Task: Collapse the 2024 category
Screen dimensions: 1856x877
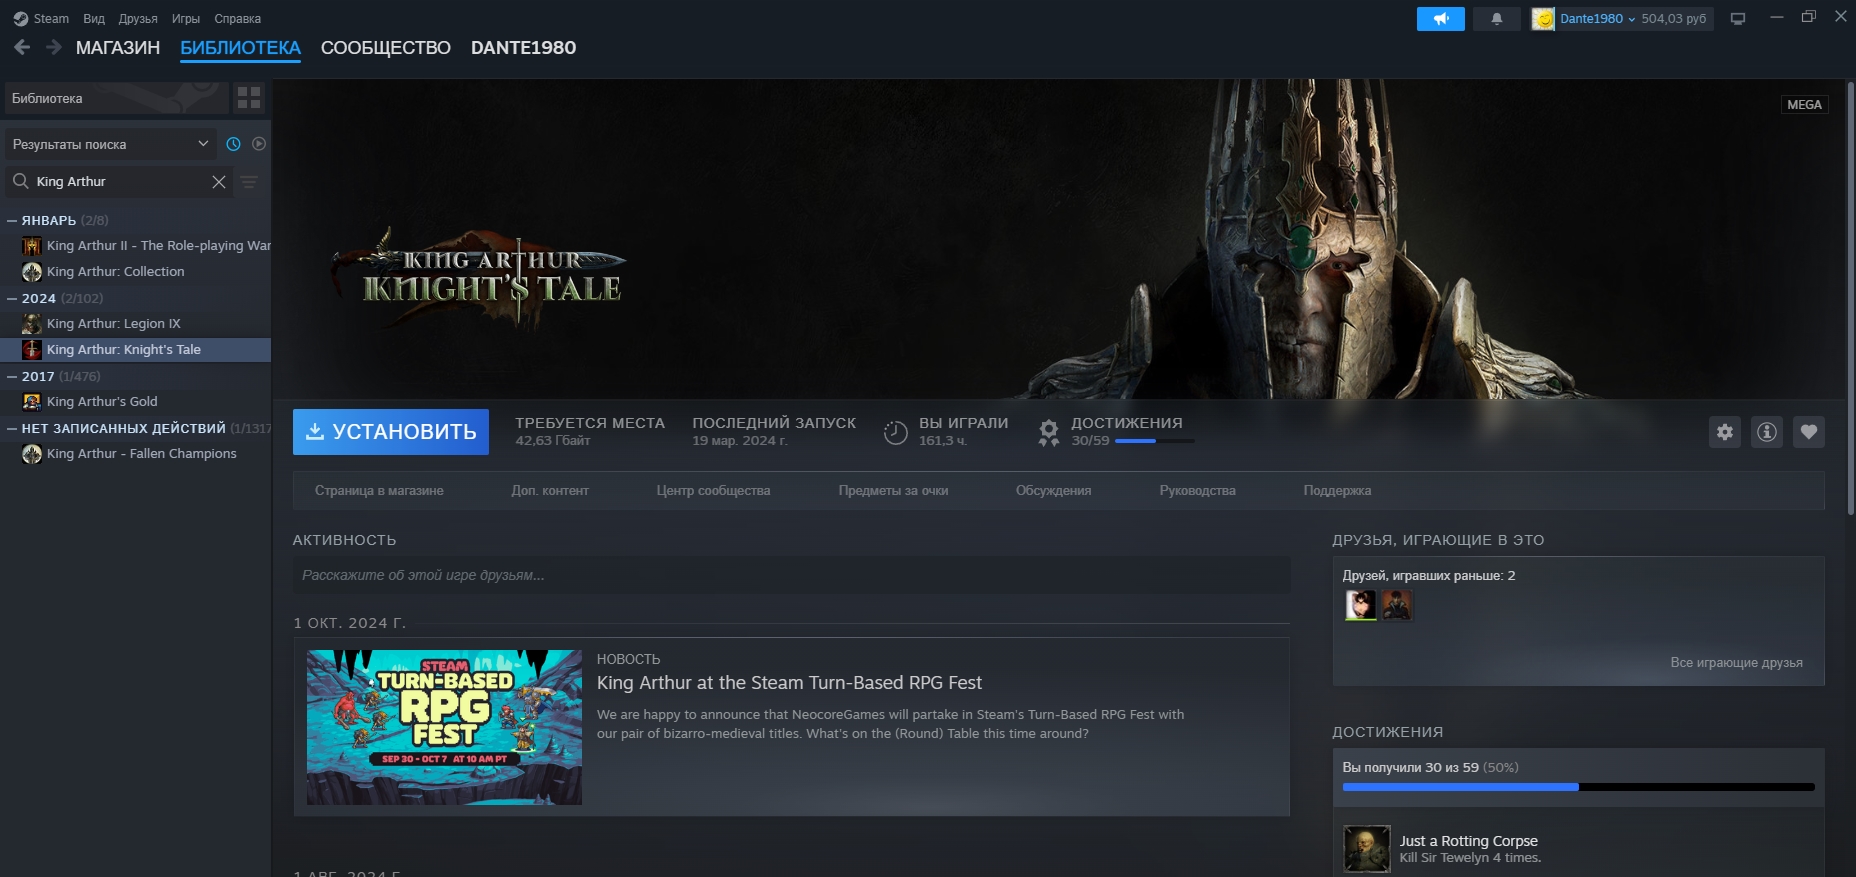Action: tap(12, 298)
